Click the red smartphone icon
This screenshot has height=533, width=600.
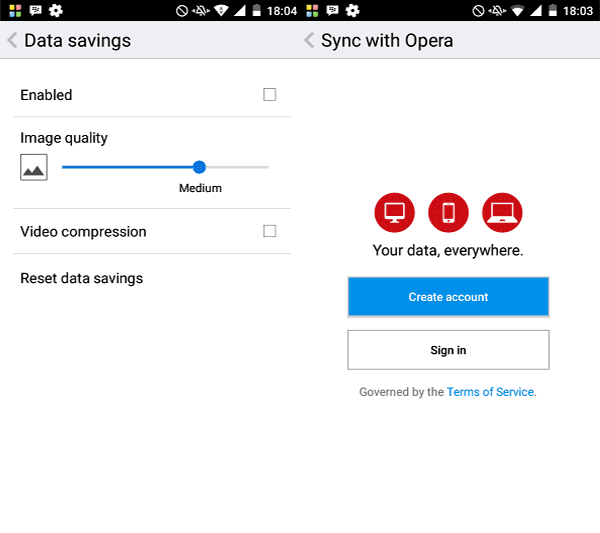point(448,212)
